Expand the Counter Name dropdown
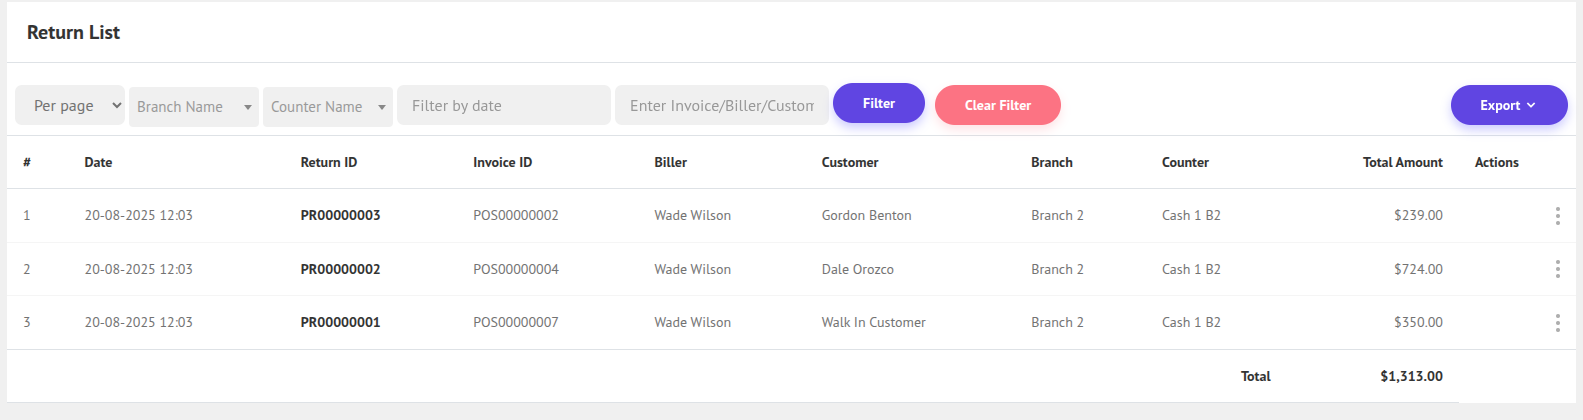This screenshot has width=1583, height=420. (x=328, y=107)
